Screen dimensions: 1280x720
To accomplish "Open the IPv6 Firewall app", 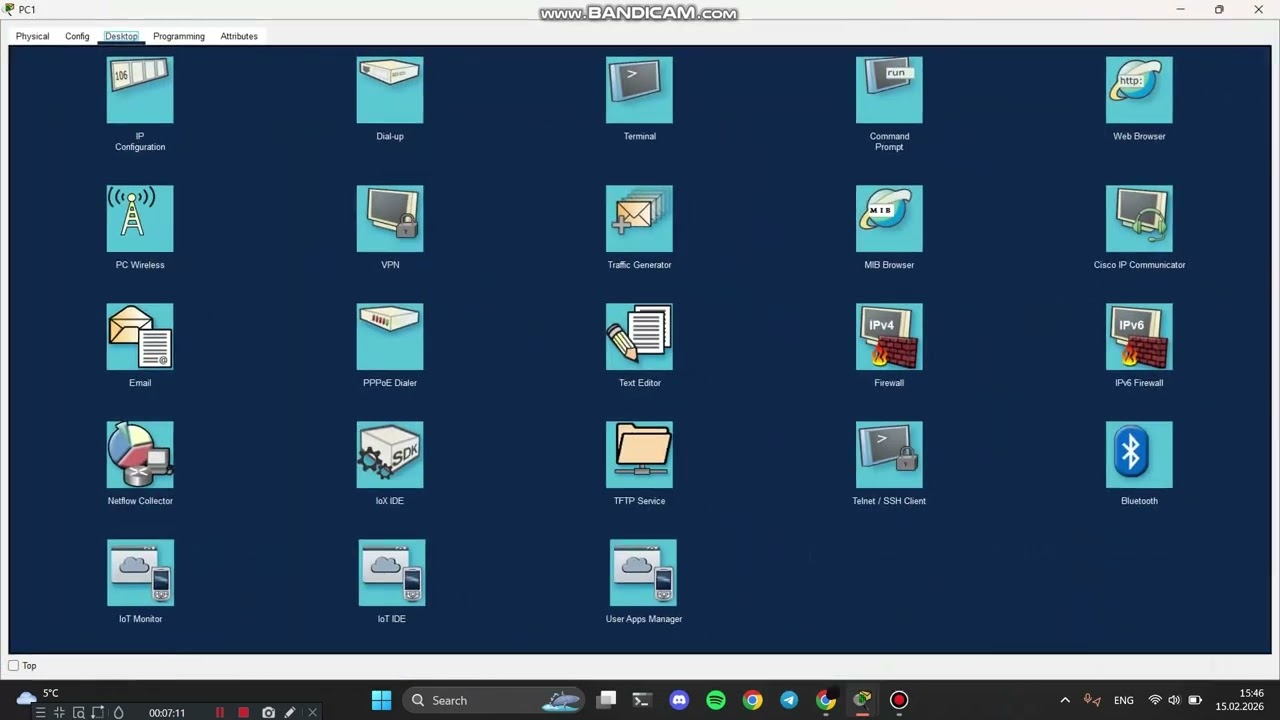I will (x=1139, y=336).
